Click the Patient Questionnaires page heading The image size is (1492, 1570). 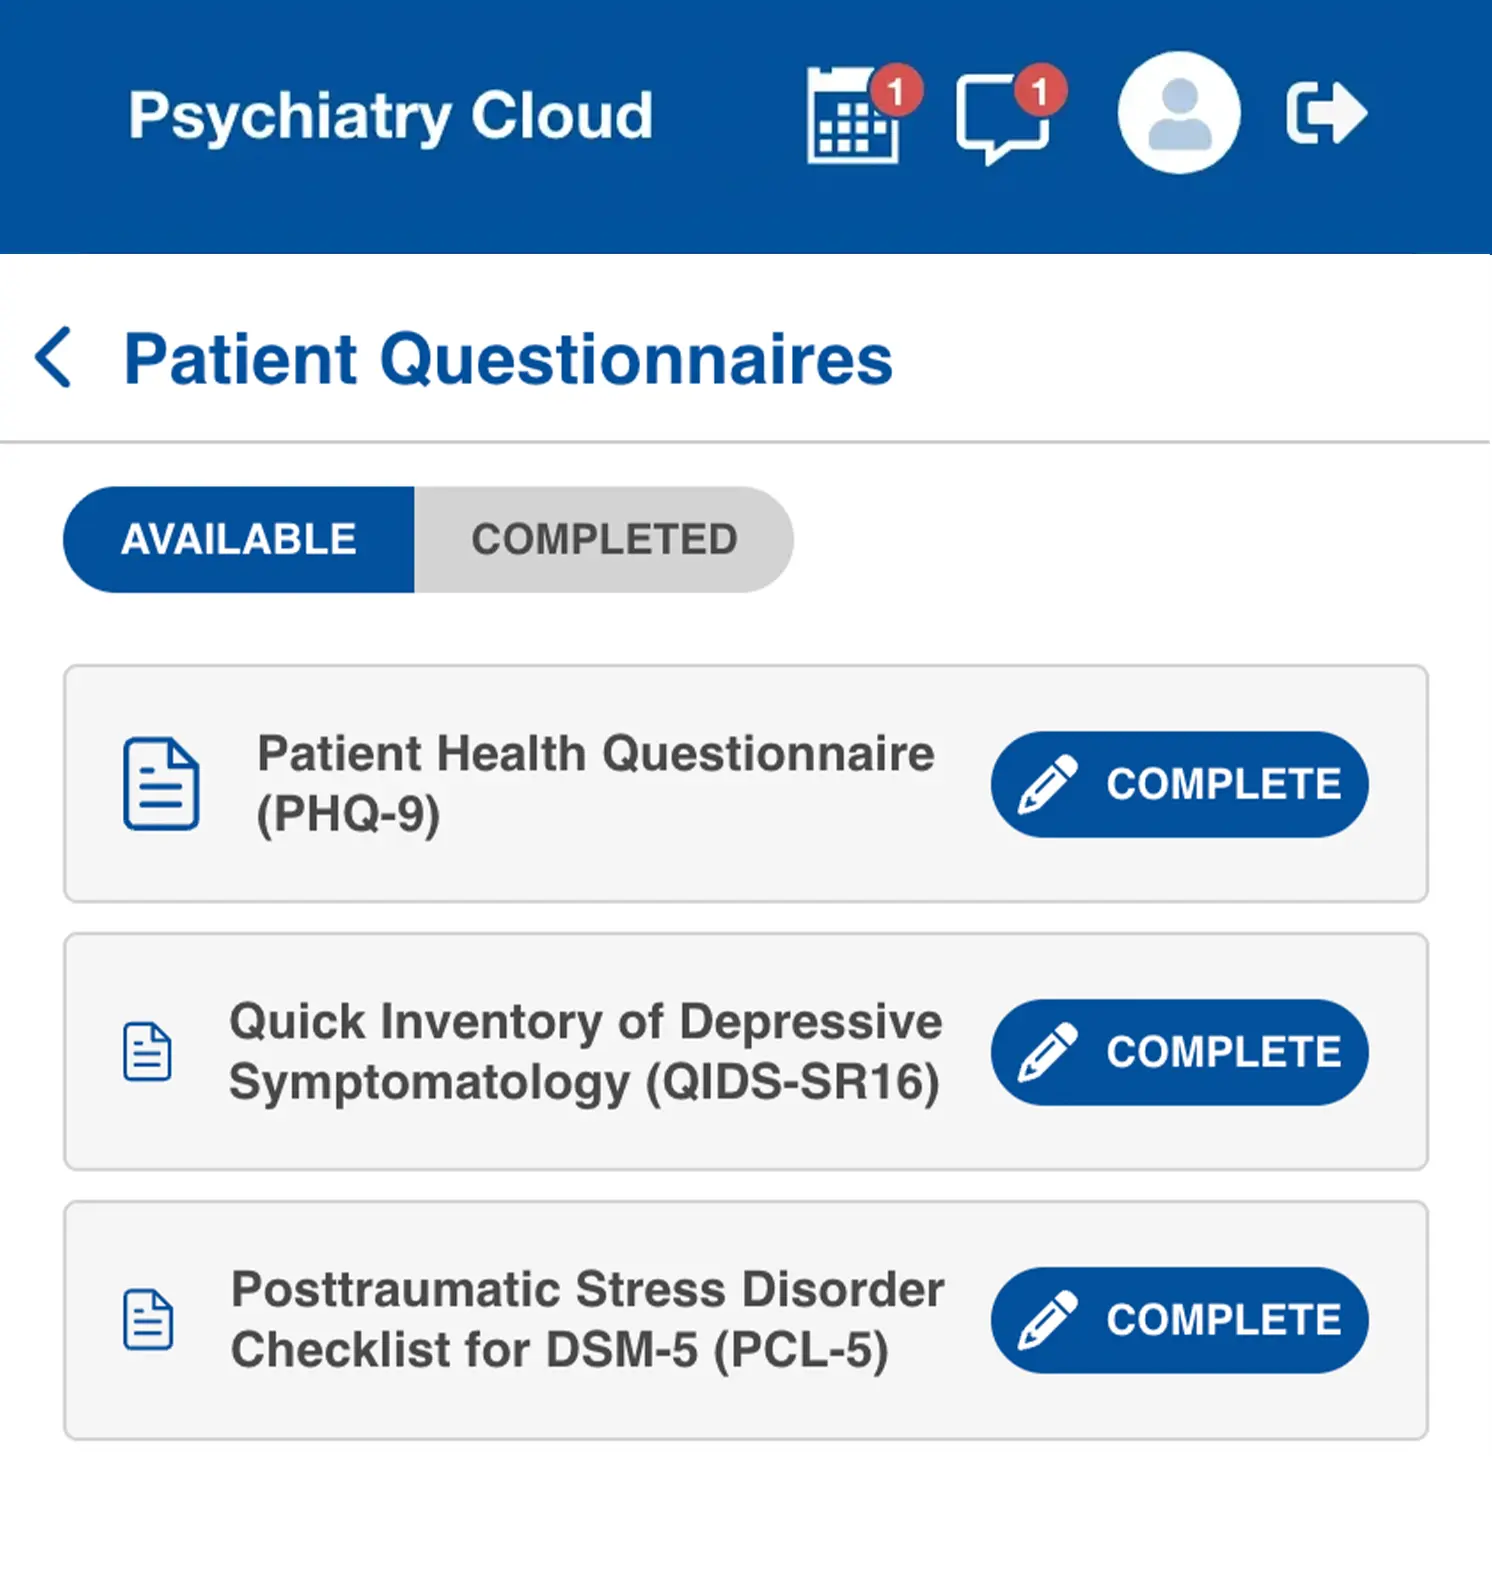[x=508, y=359]
